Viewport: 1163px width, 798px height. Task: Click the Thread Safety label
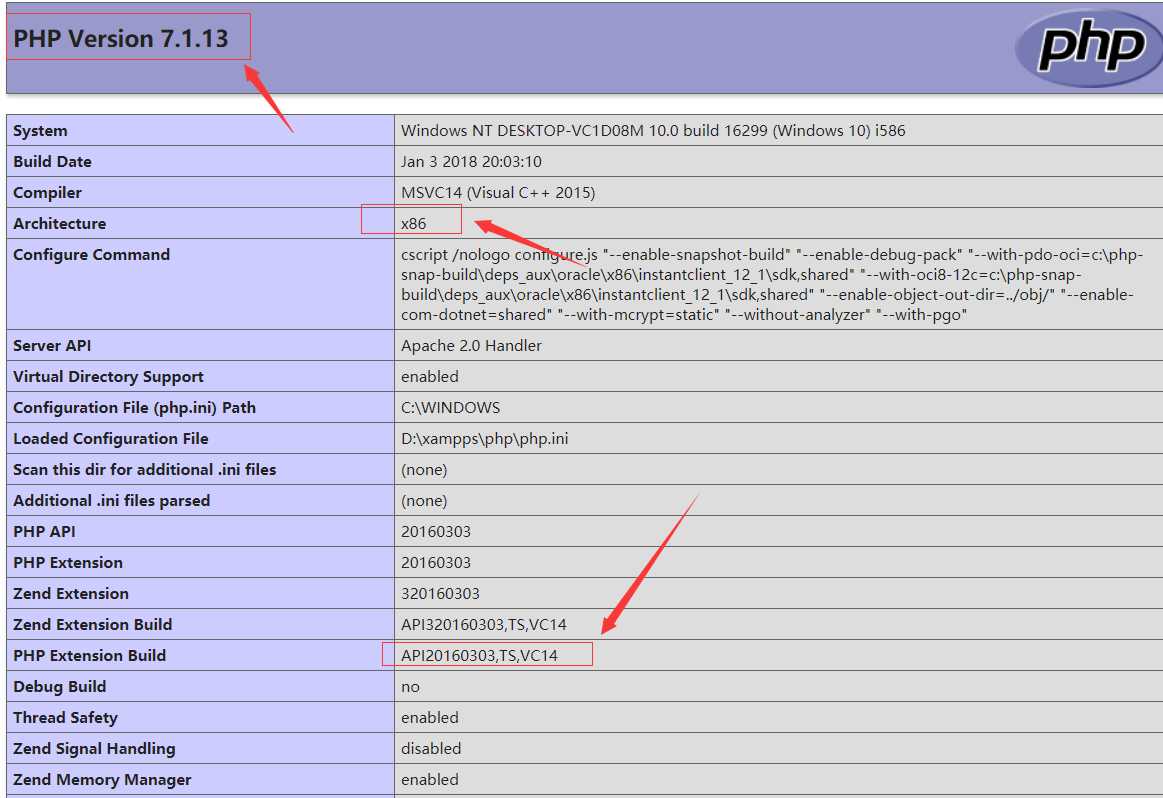[65, 719]
